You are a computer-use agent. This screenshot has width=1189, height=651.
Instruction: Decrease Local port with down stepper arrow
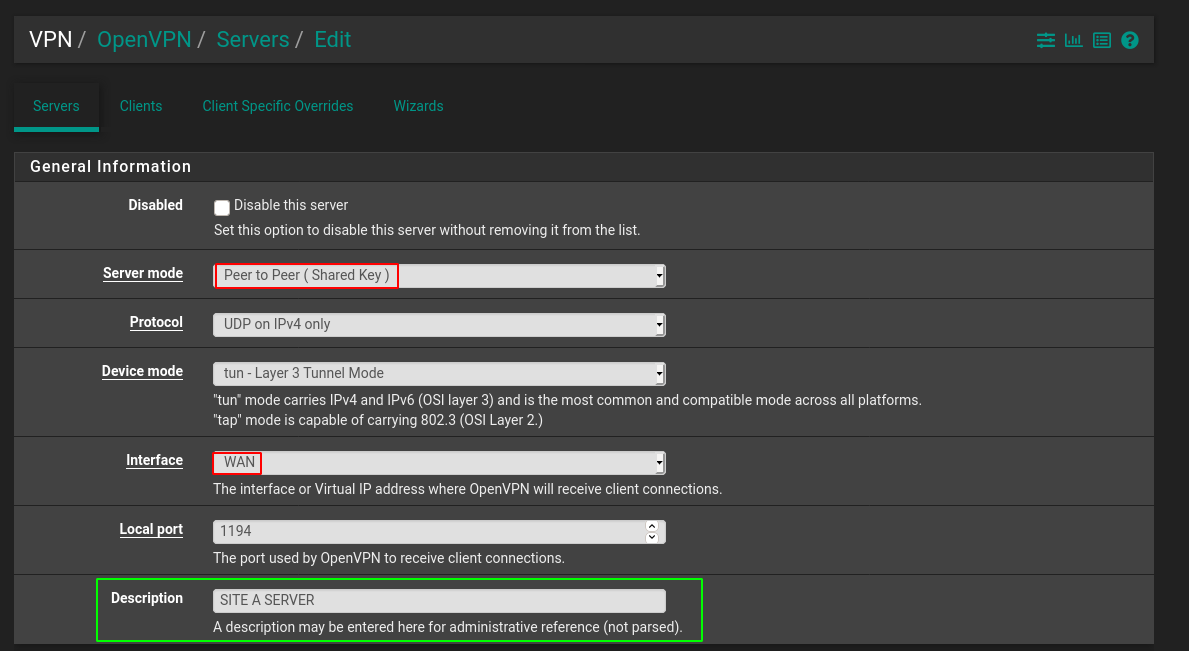[x=651, y=537]
